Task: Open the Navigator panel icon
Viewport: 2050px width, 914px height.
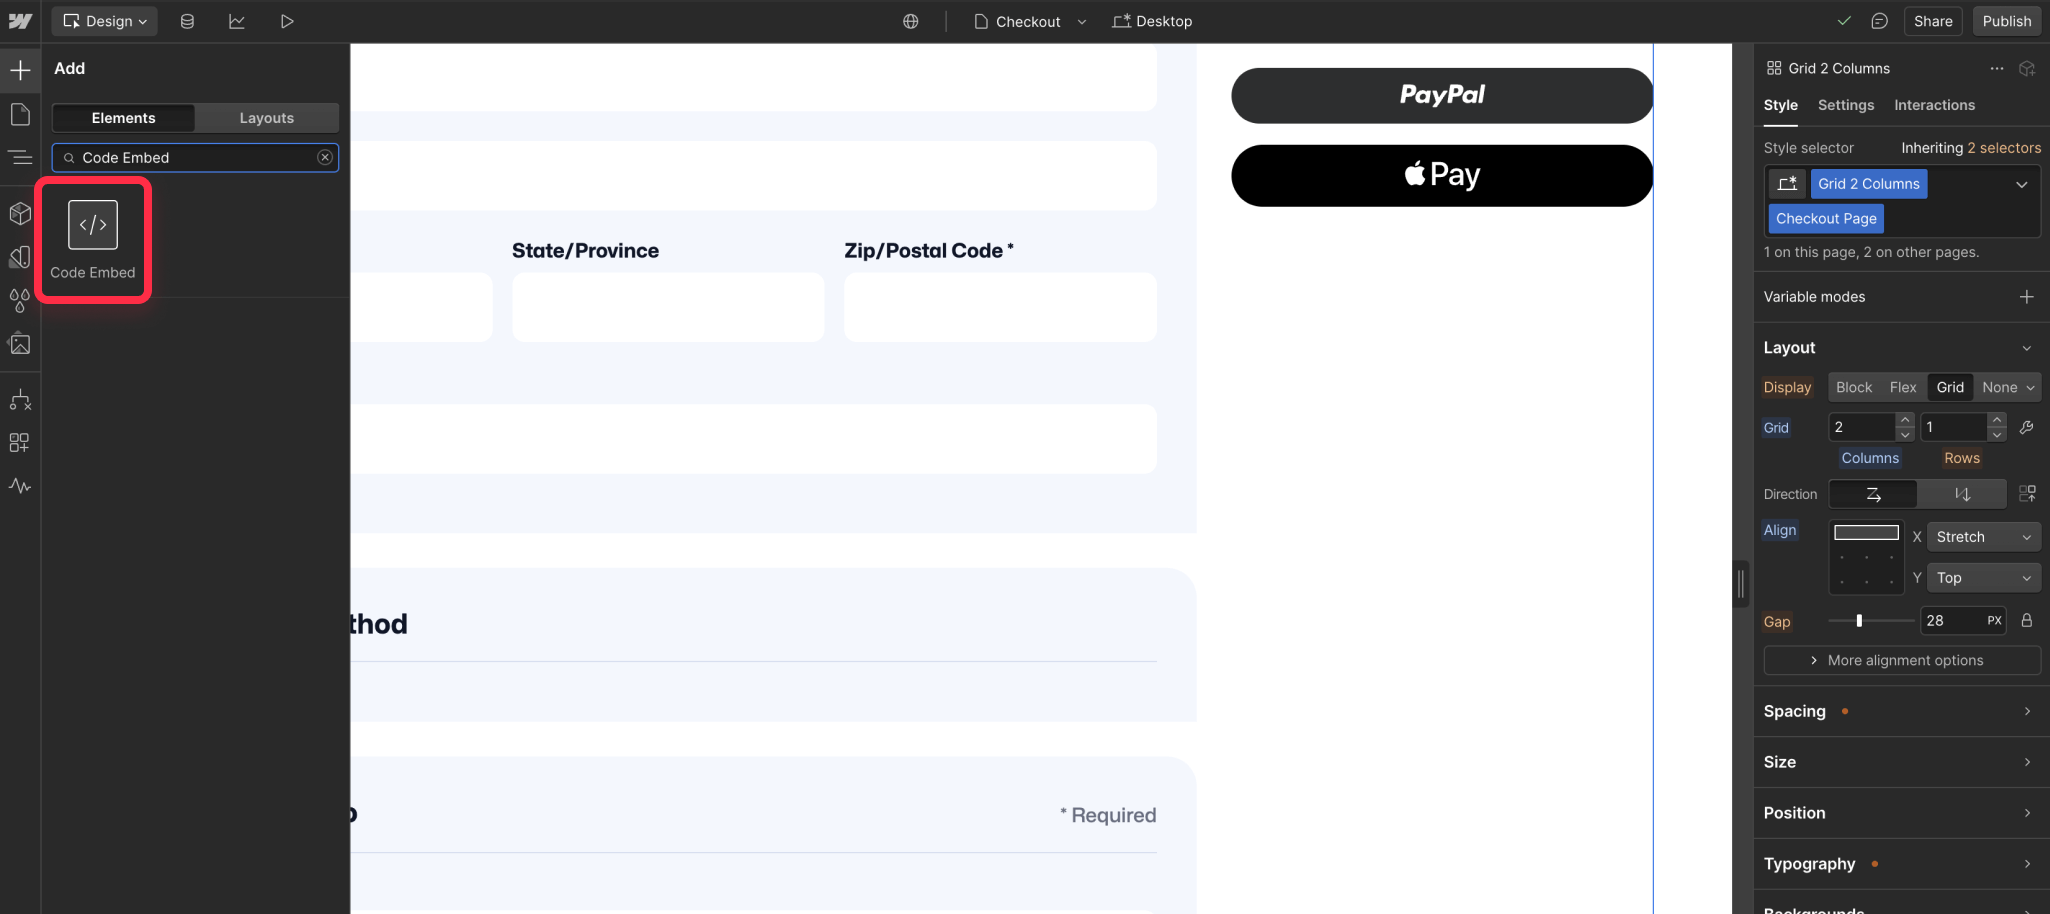Action: click(20, 157)
